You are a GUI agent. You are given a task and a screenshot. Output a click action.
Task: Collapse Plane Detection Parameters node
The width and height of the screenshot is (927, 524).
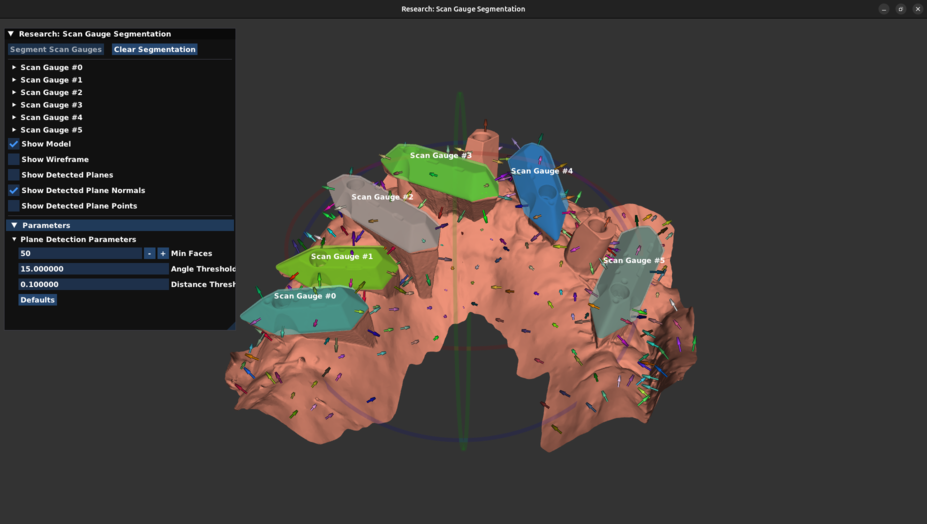14,240
